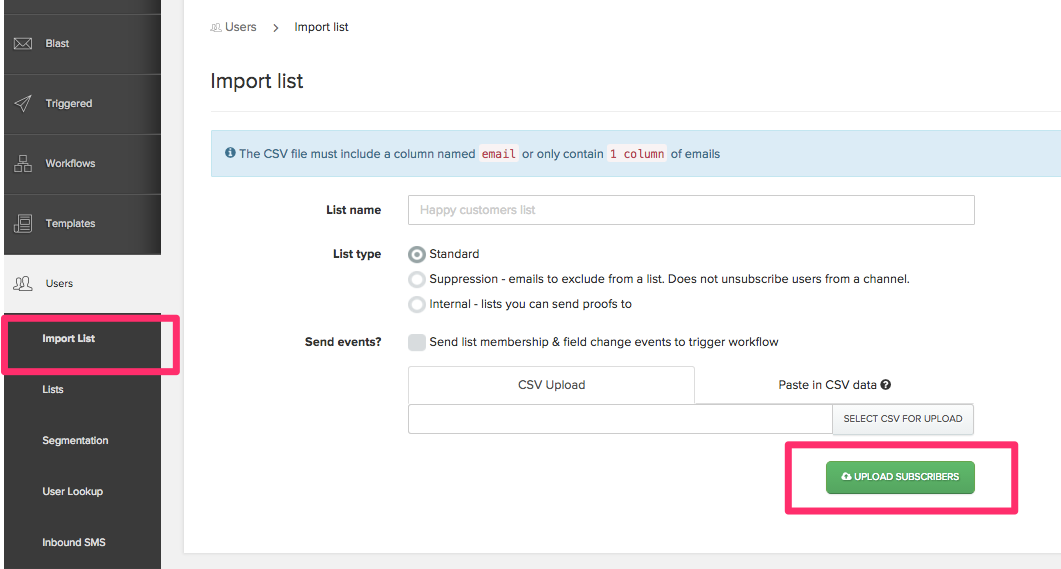This screenshot has width=1061, height=569.
Task: Click the 'Send events?' label
Action: (x=343, y=342)
